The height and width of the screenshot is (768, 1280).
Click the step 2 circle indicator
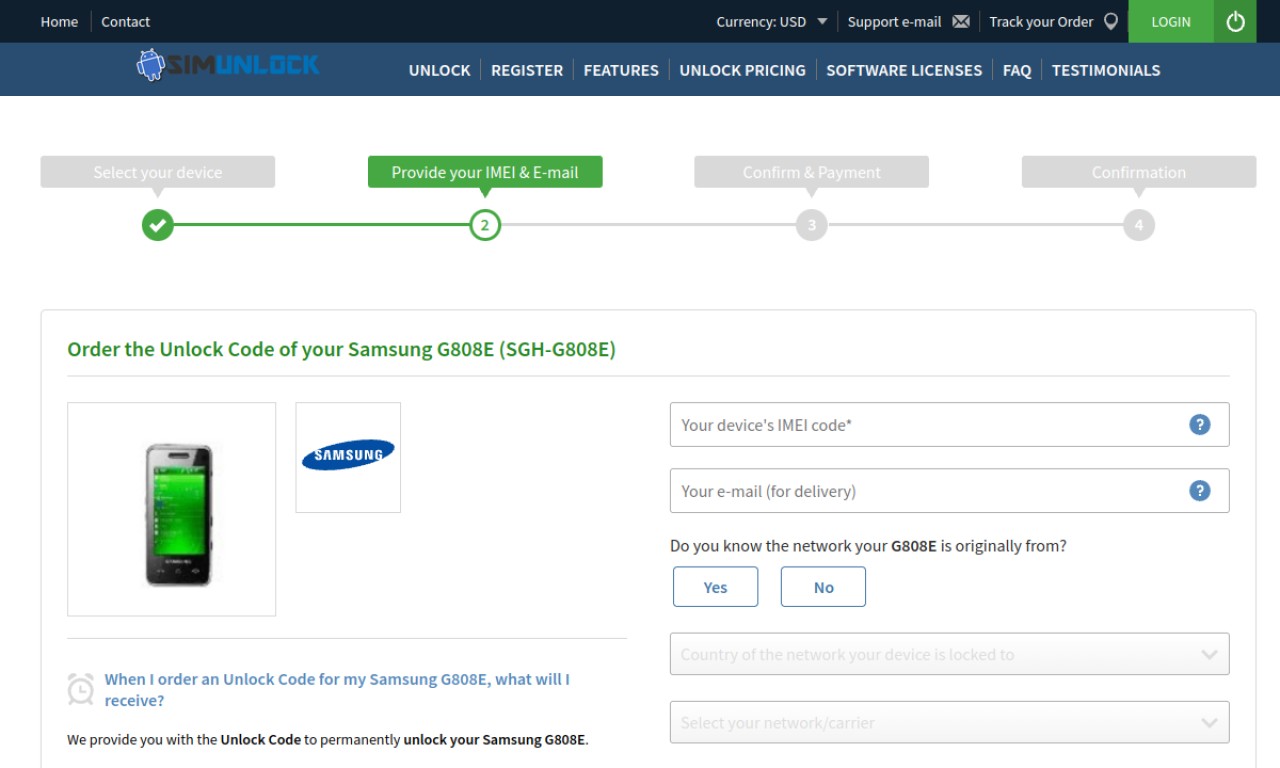point(485,225)
